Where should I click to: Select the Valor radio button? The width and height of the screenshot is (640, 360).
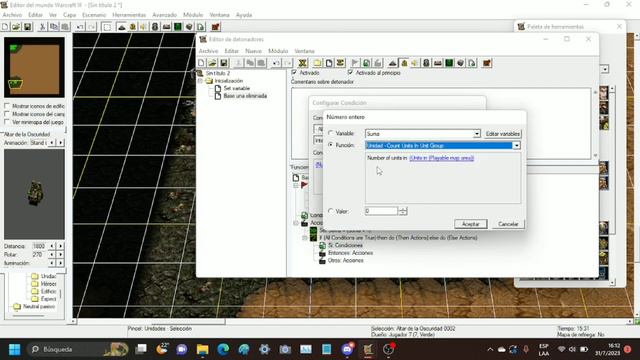click(x=331, y=211)
